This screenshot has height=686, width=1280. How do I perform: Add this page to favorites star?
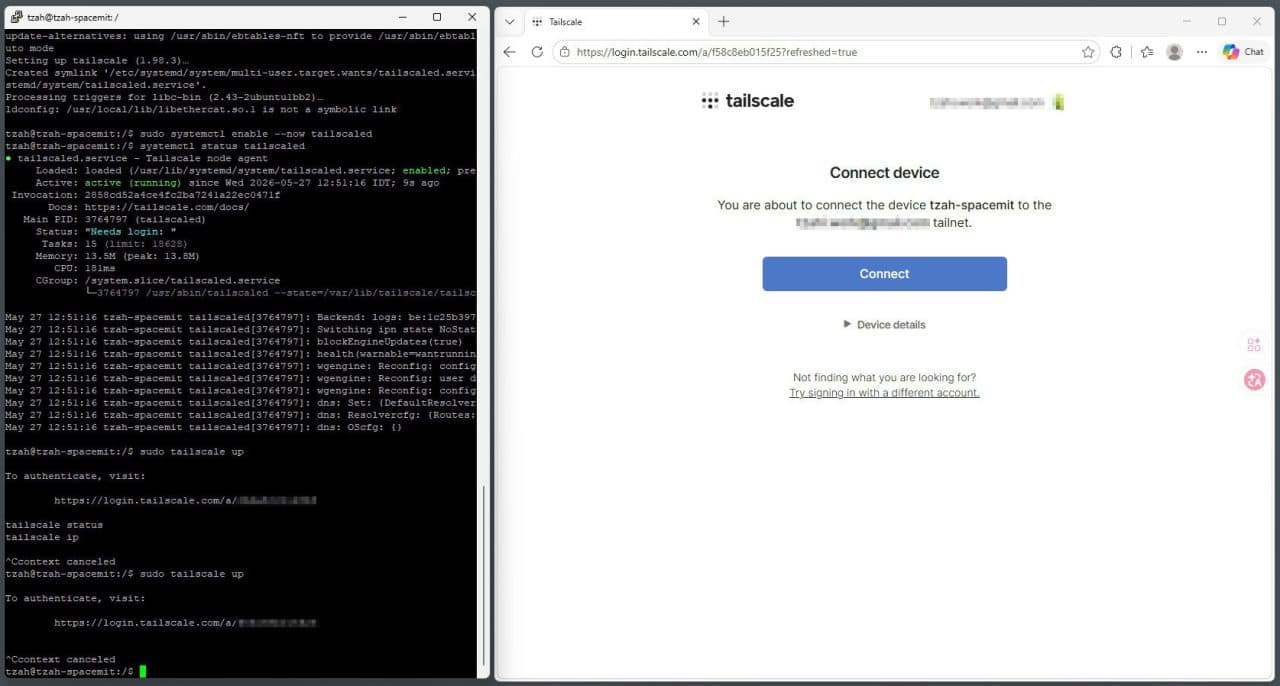(1088, 52)
